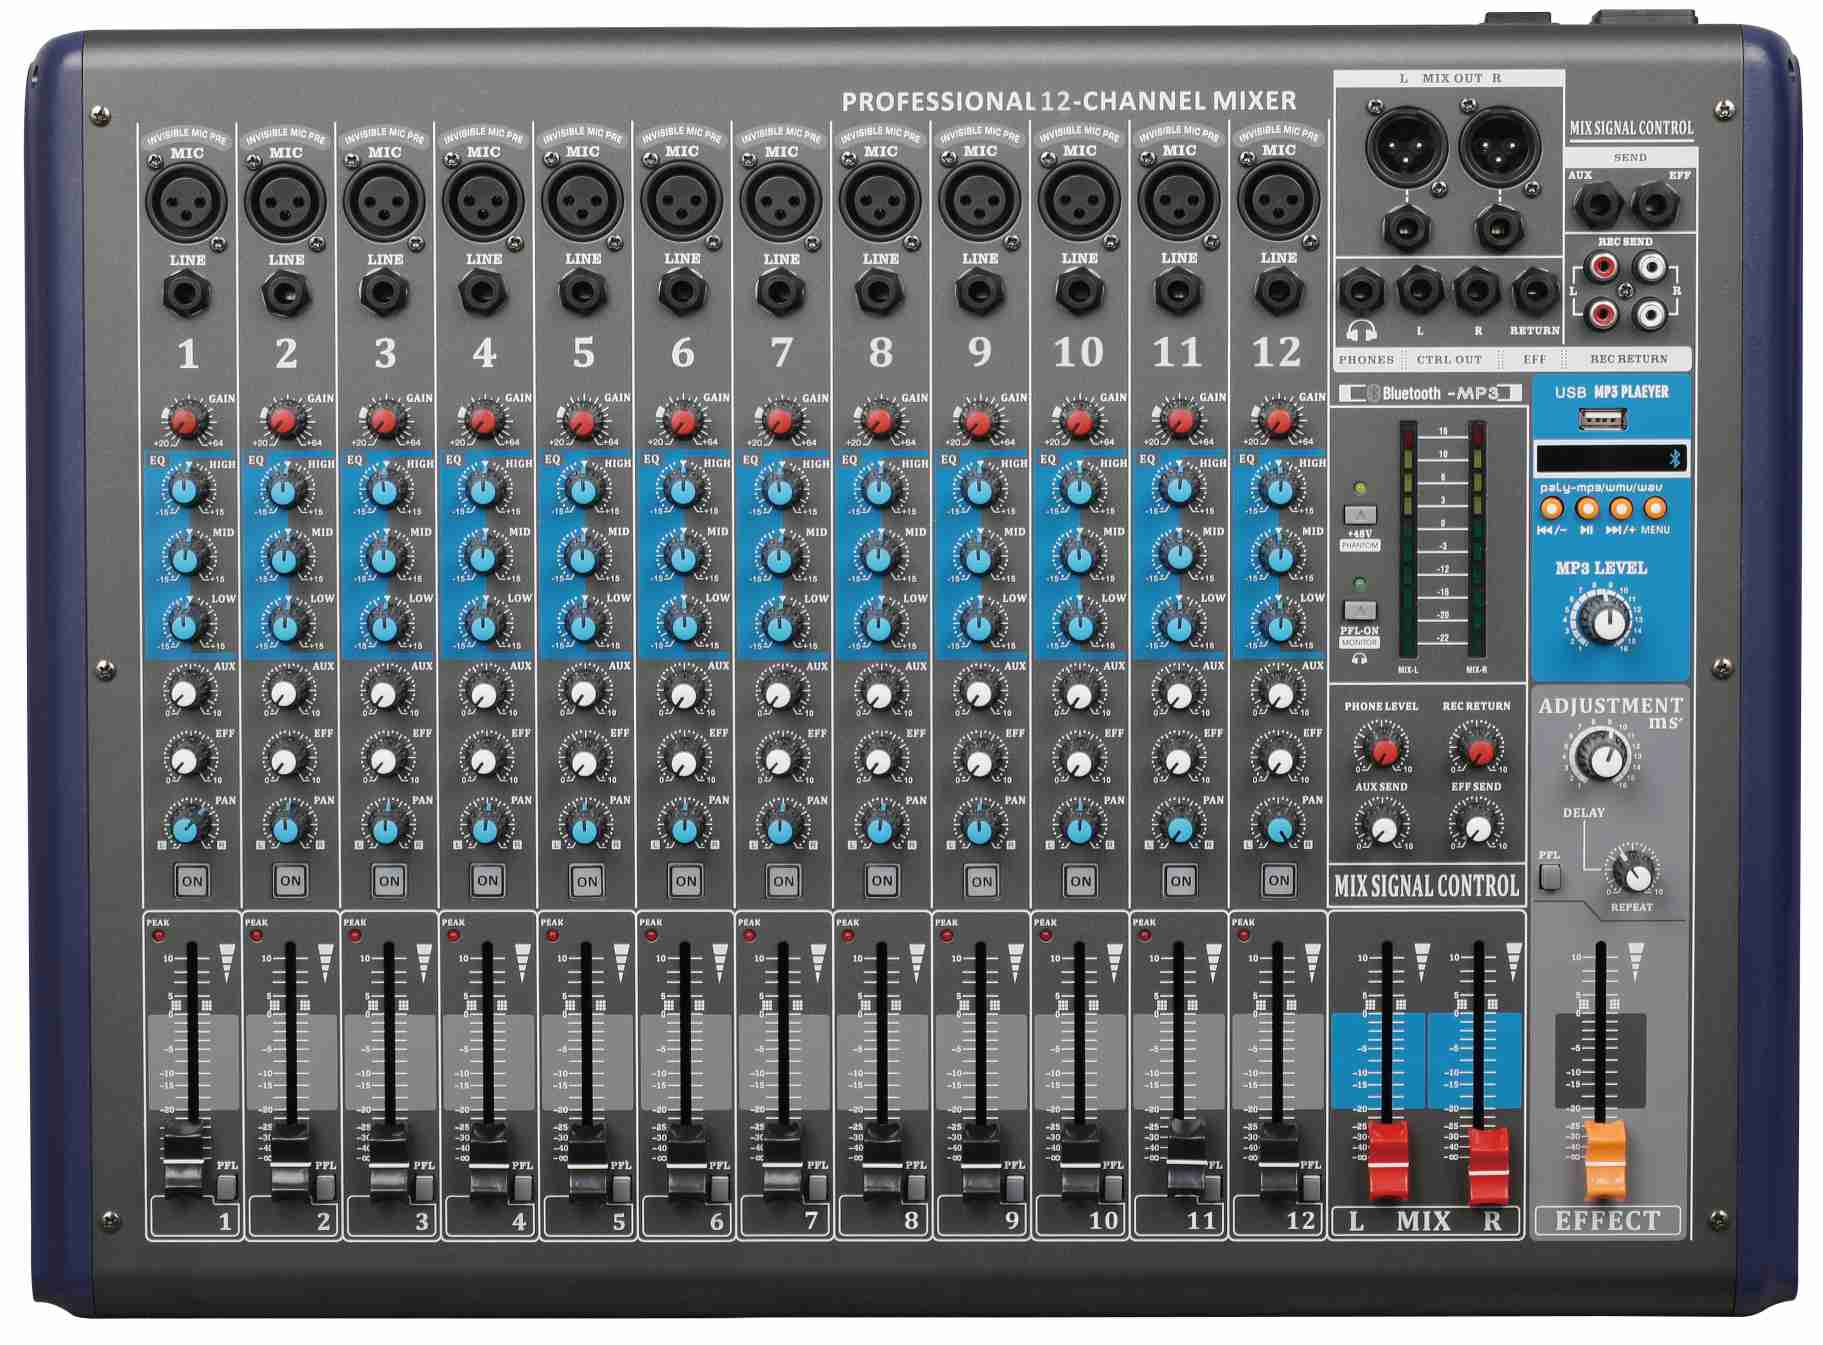The height and width of the screenshot is (1345, 1823).
Task: Click the MIX SIGNAL CONTROL label above faders
Action: (1426, 886)
